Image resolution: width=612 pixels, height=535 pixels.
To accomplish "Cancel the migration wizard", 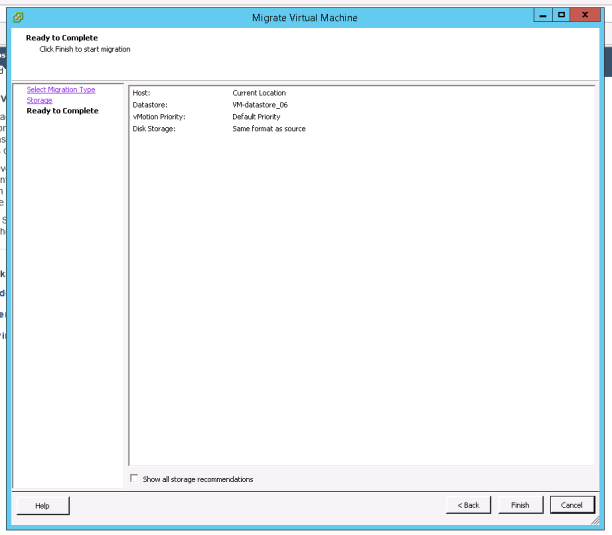I will (572, 505).
